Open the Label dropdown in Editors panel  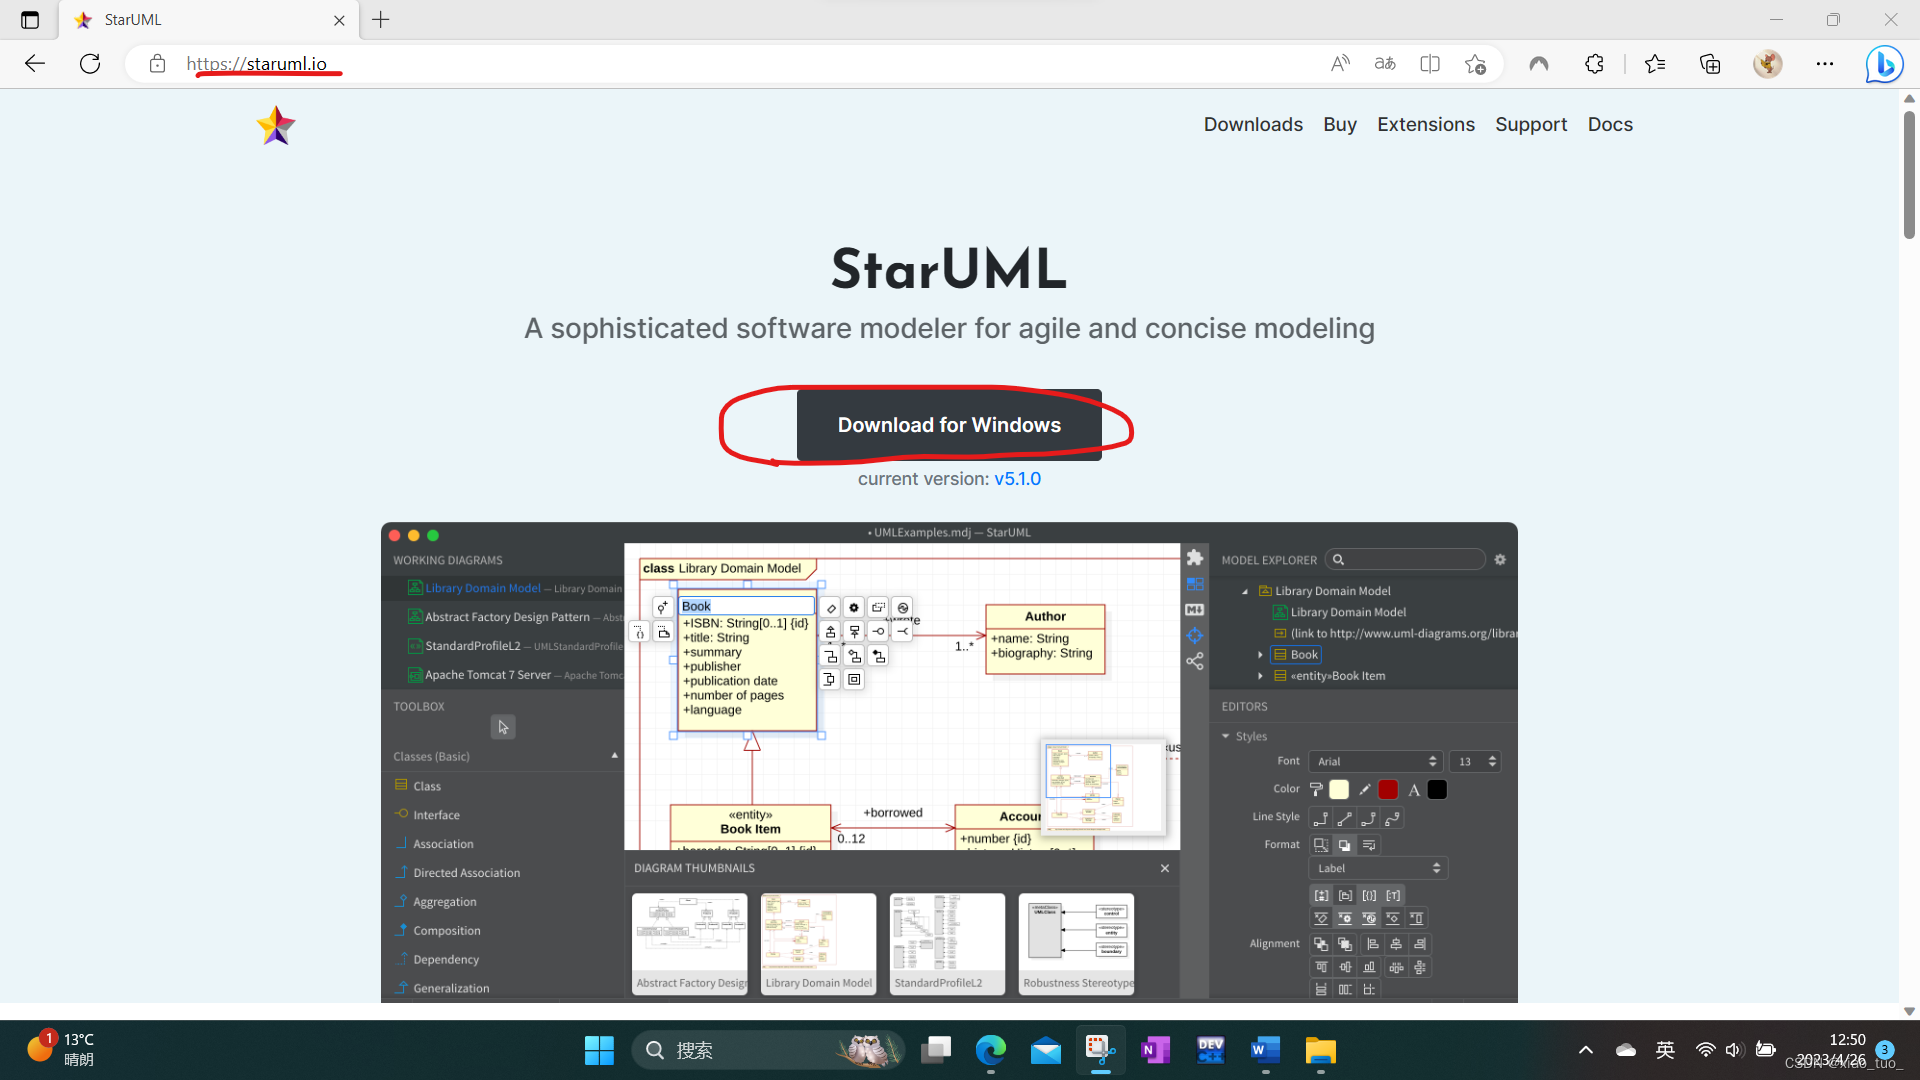pos(1377,868)
